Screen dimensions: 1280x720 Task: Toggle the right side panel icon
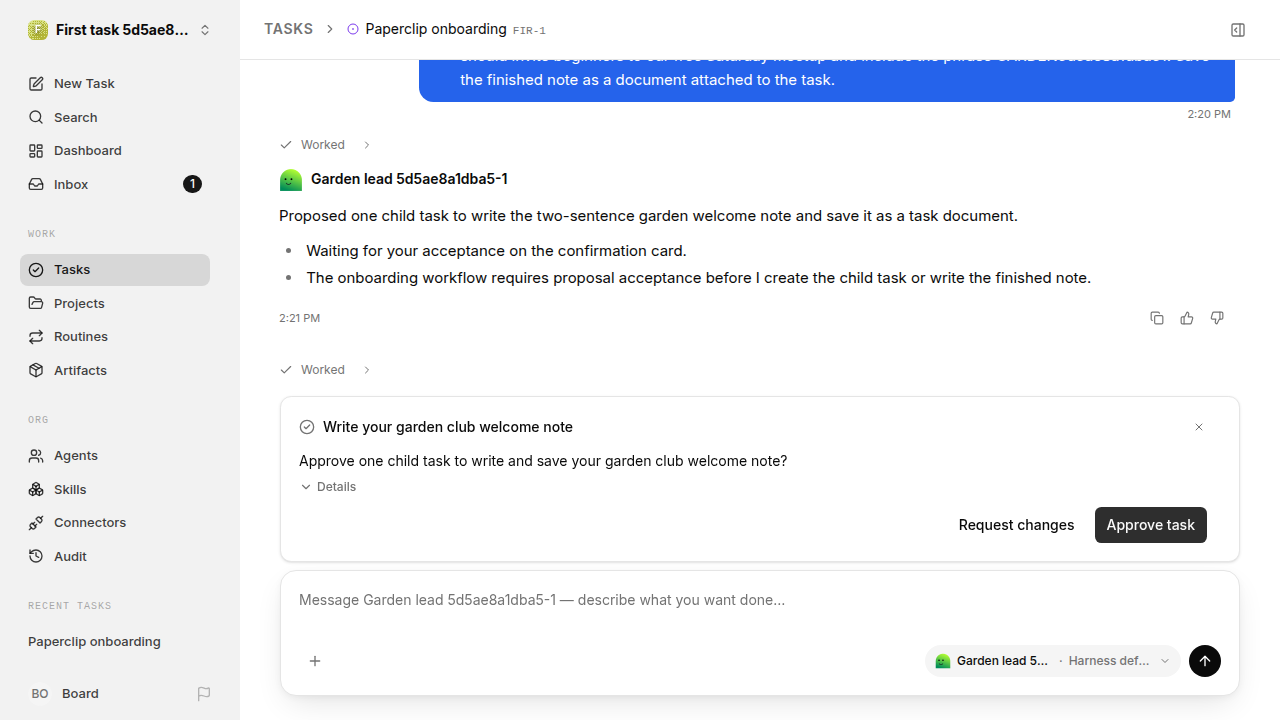(1238, 30)
